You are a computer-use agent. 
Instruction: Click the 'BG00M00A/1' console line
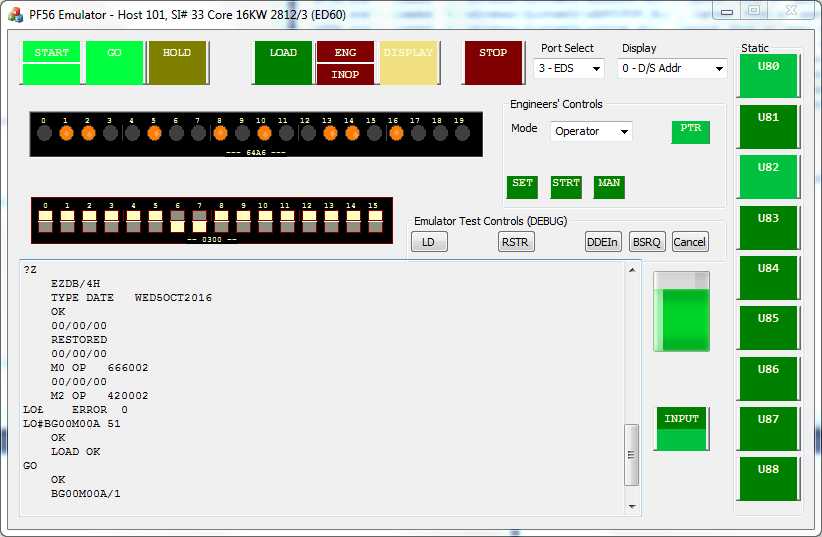(85, 493)
